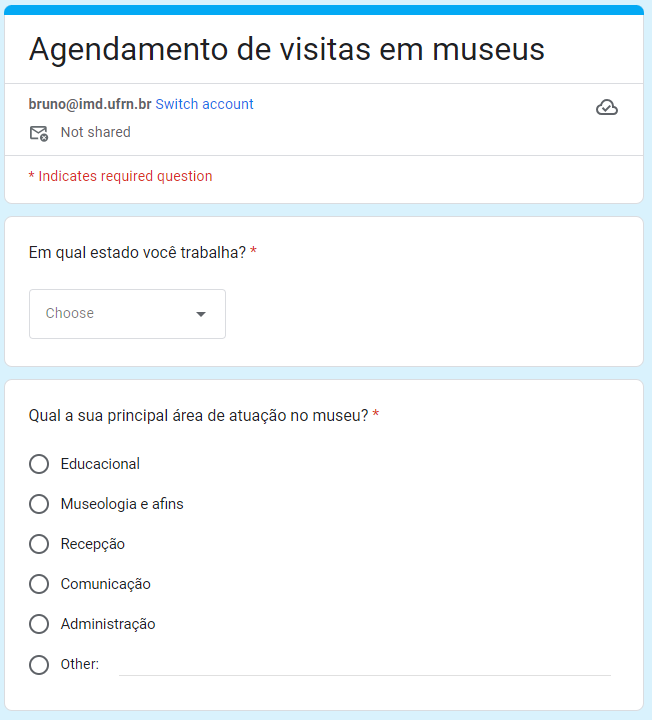Click the Em qual estado você trabalha question
The image size is (652, 720).
click(137, 253)
